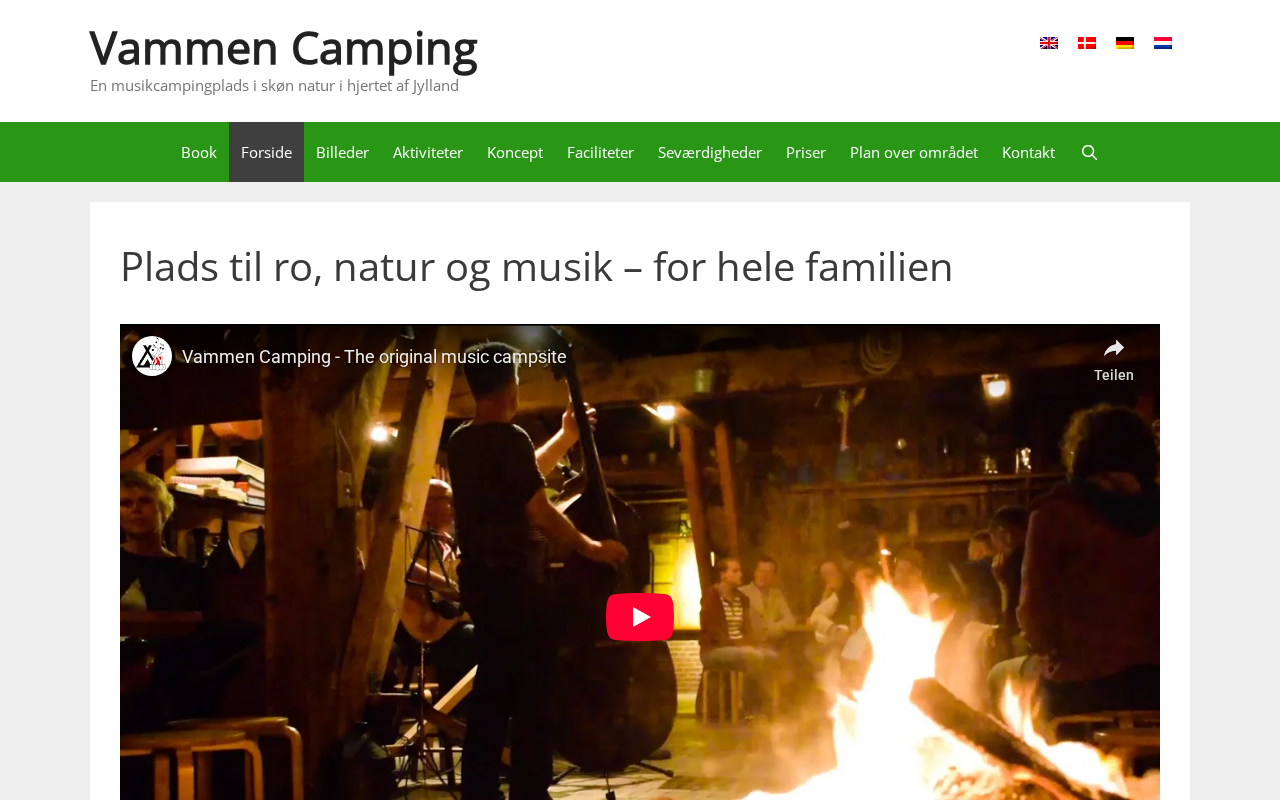Check the Priser page

click(x=806, y=152)
